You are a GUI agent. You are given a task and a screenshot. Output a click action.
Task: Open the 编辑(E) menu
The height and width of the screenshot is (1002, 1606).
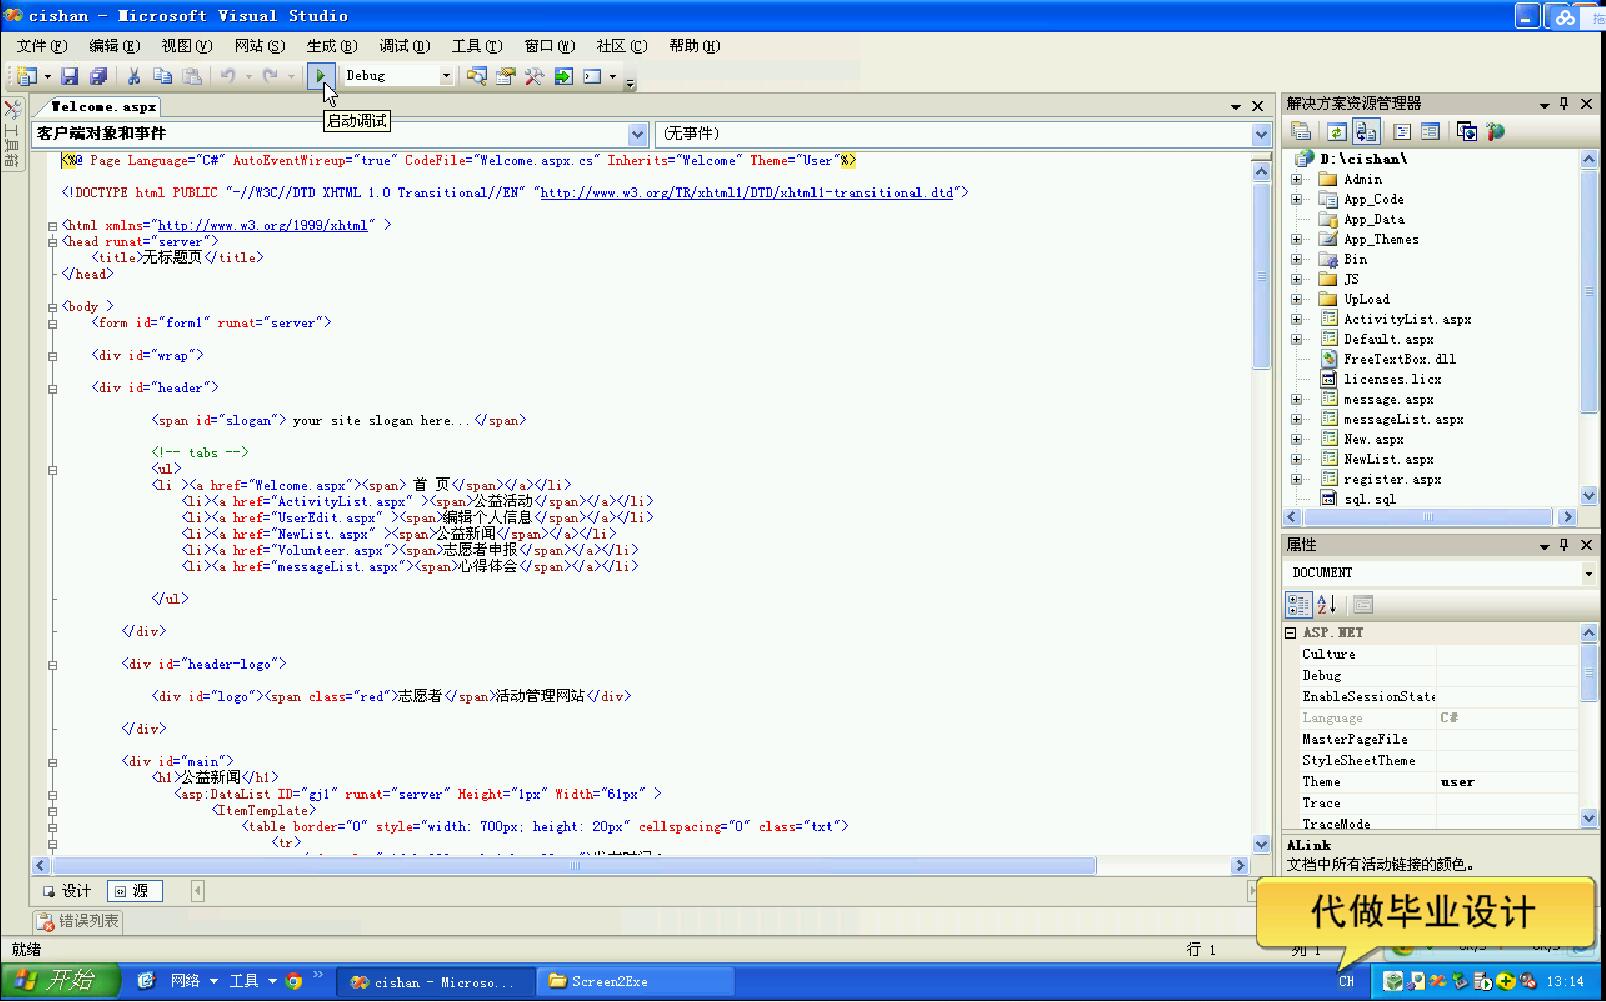coord(115,46)
